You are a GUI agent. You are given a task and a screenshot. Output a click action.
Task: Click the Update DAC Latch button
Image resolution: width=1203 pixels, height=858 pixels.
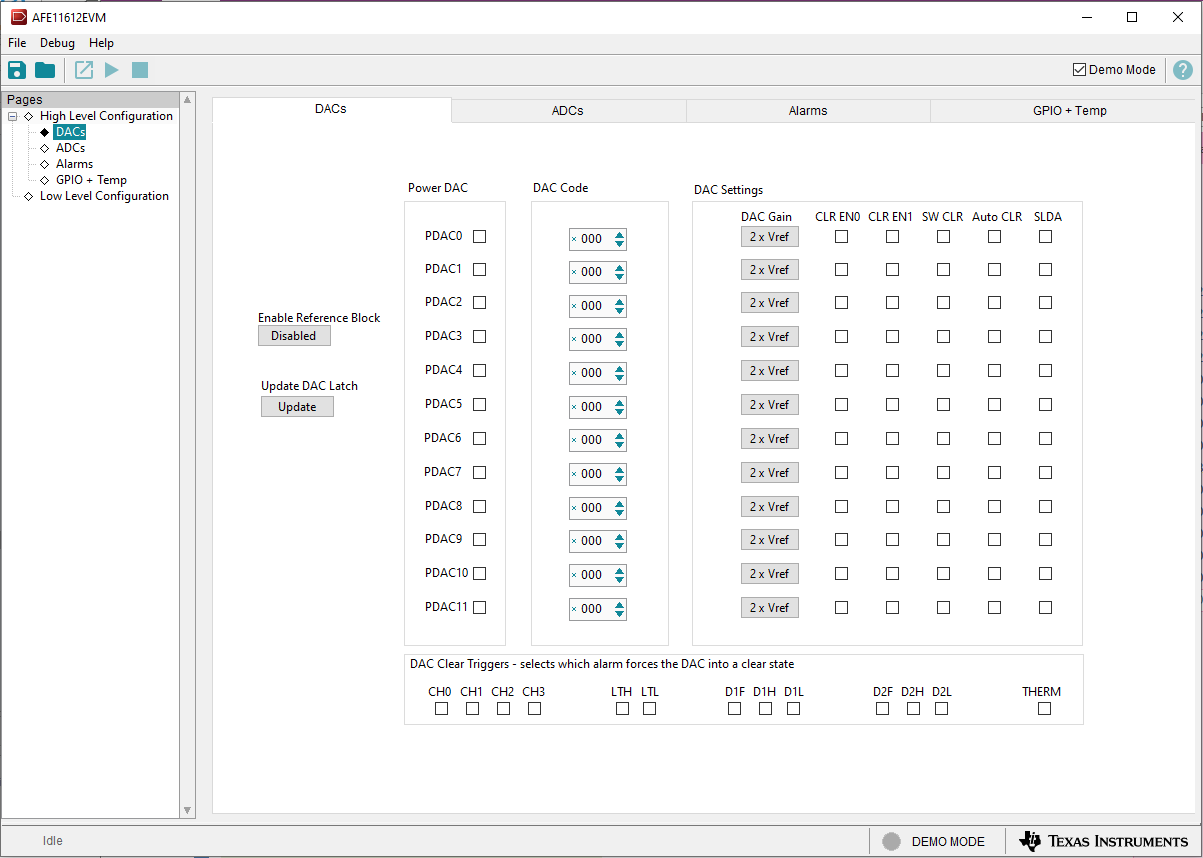click(x=297, y=406)
